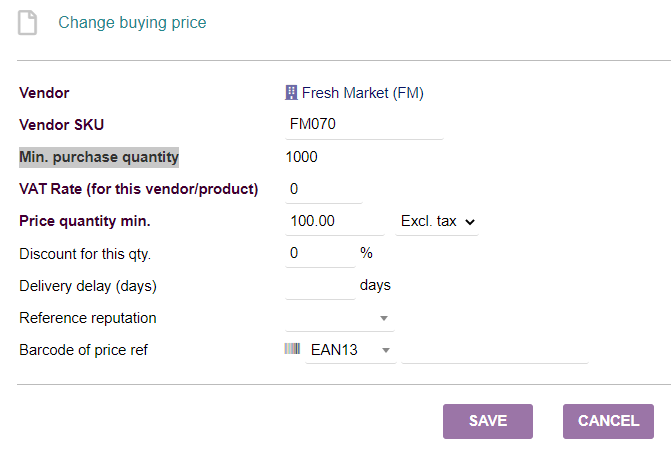Click the Change buying price title text
This screenshot has height=459, width=671.
[132, 22]
